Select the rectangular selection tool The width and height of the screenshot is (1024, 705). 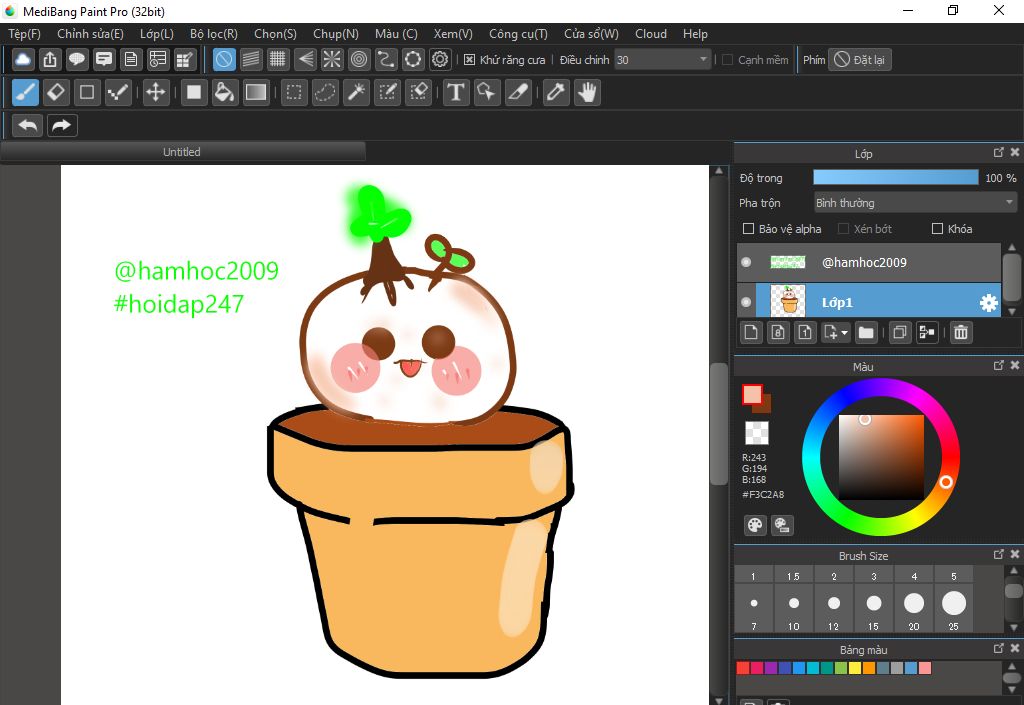click(294, 92)
